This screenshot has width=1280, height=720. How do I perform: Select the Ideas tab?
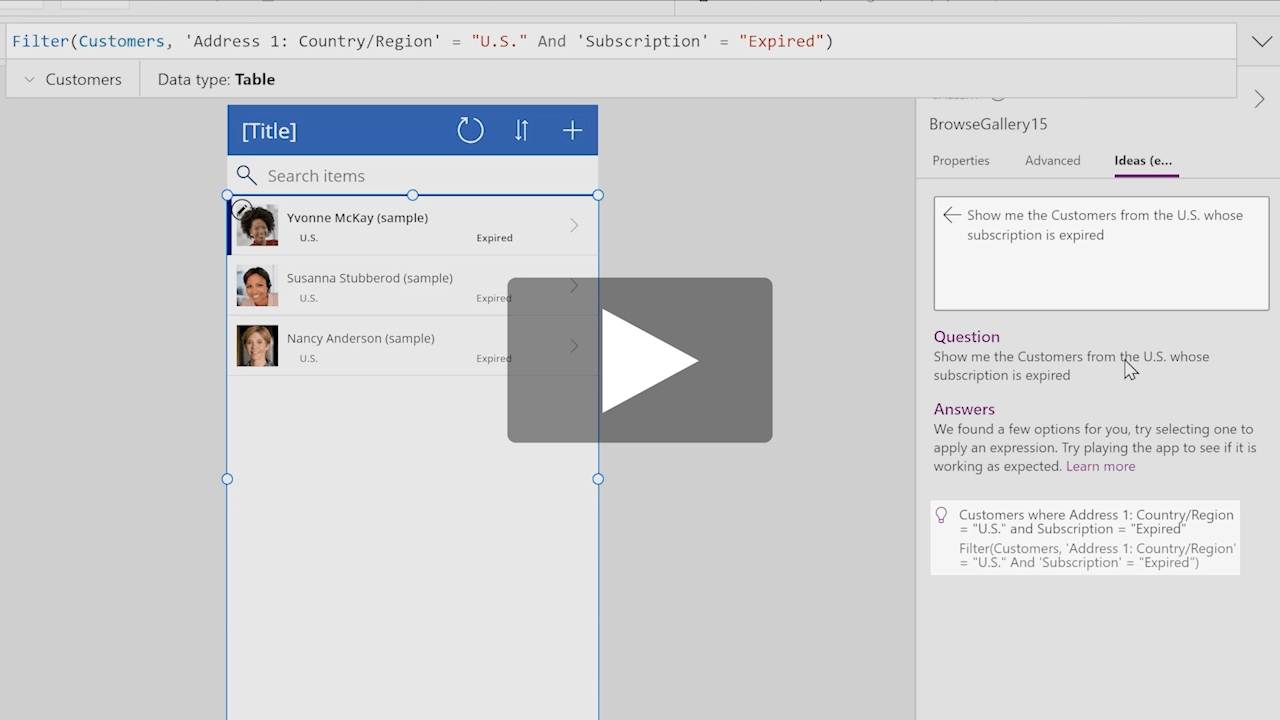click(x=1143, y=161)
